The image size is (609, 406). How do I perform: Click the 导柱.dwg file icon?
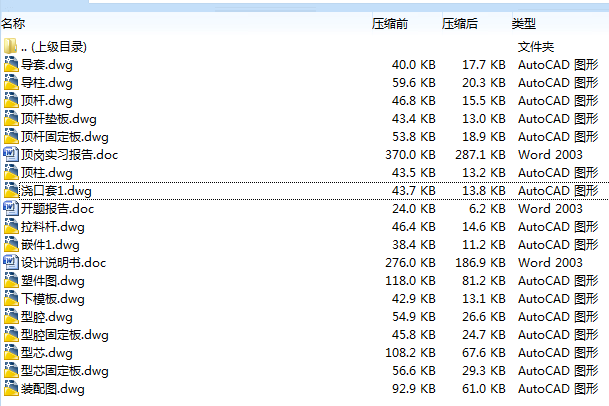pyautogui.click(x=11, y=83)
